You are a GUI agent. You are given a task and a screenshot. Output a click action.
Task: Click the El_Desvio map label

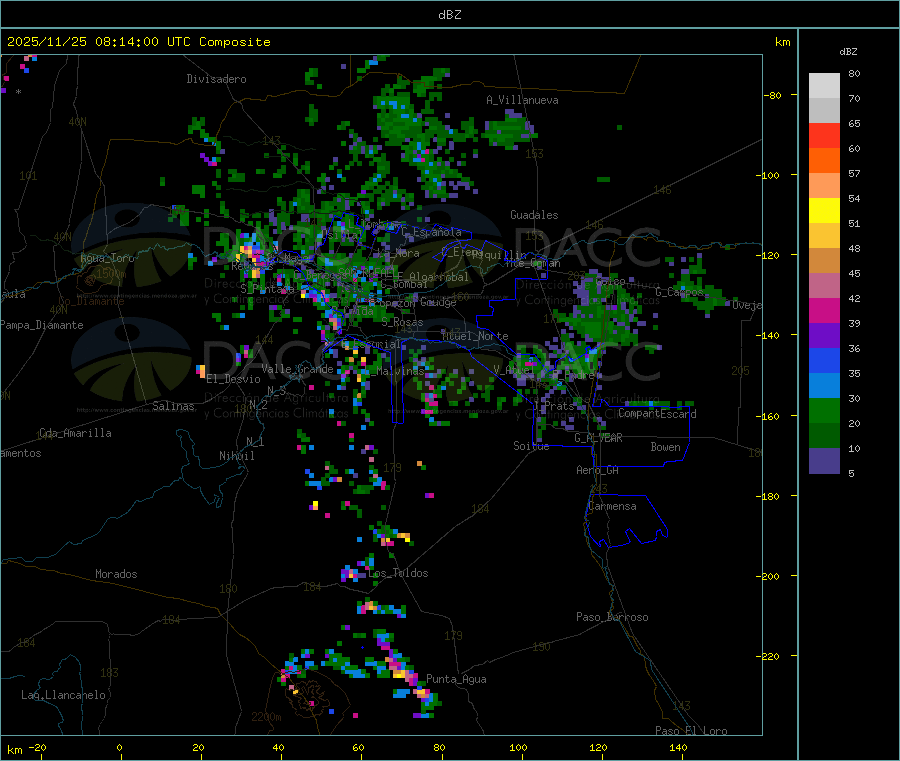coord(233,379)
